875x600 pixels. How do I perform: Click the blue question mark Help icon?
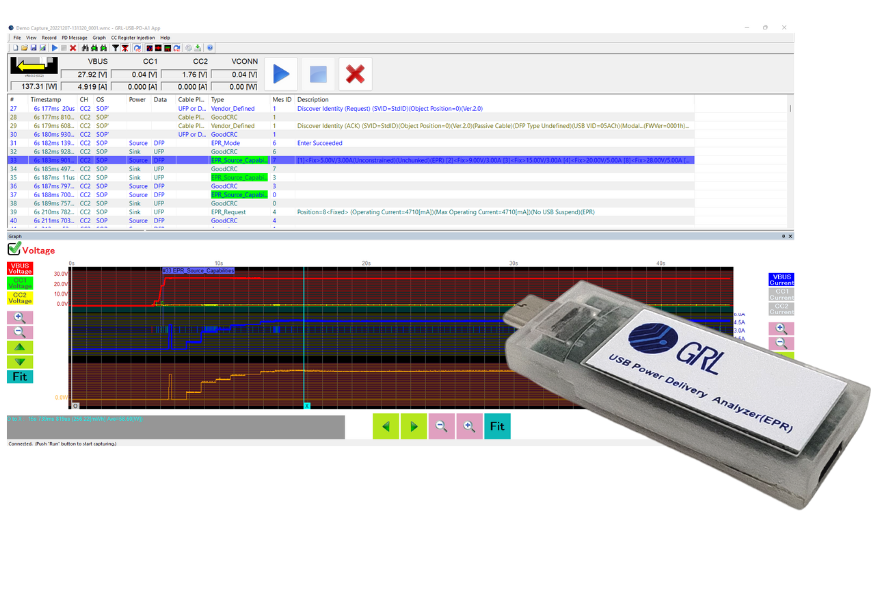coord(210,48)
